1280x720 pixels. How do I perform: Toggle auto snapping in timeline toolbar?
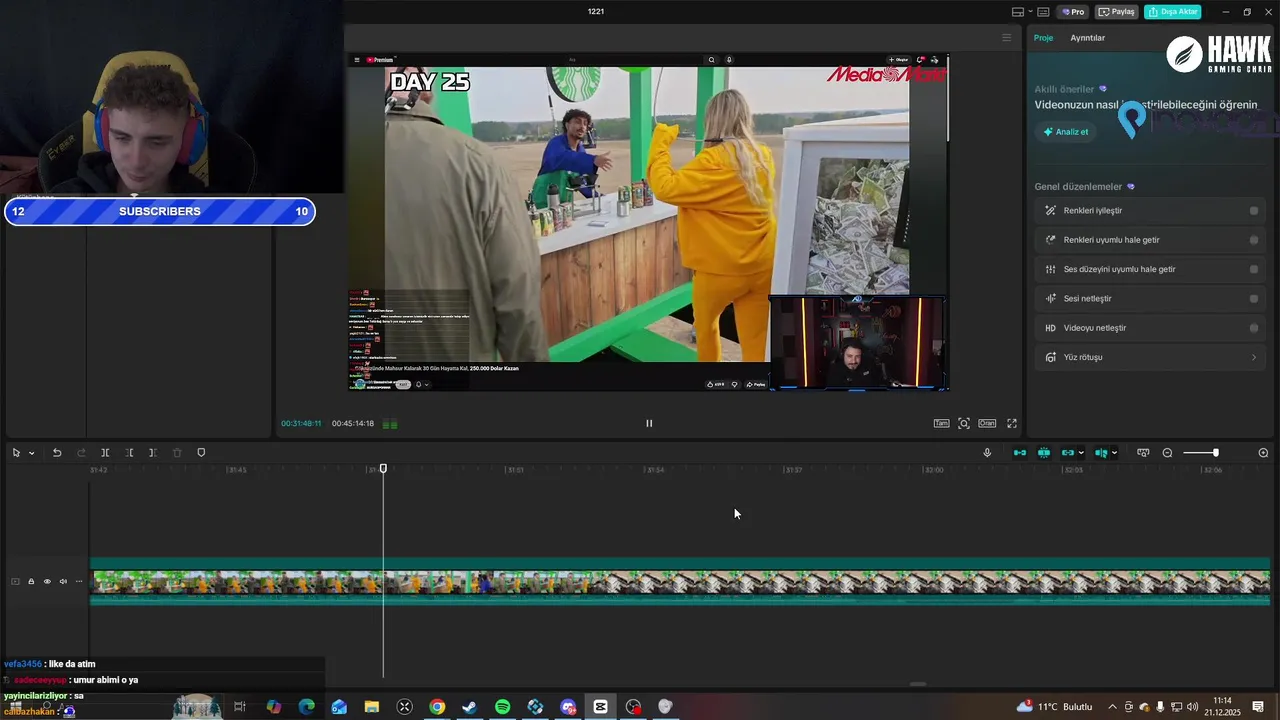[x=1044, y=453]
